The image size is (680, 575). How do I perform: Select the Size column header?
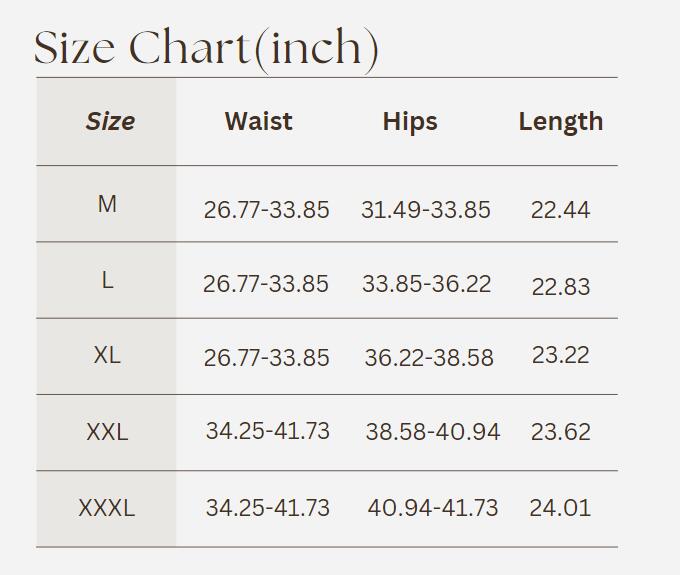tap(110, 121)
